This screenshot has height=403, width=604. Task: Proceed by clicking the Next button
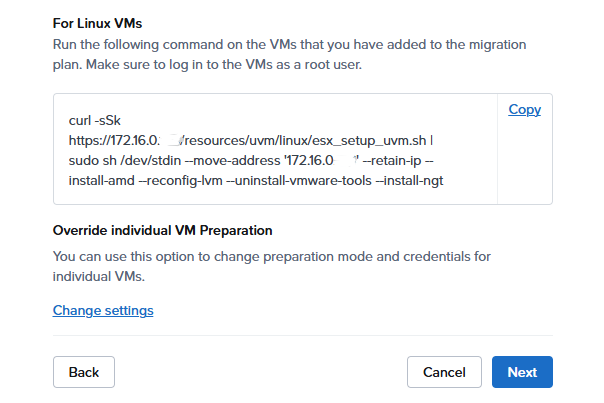pyautogui.click(x=522, y=372)
